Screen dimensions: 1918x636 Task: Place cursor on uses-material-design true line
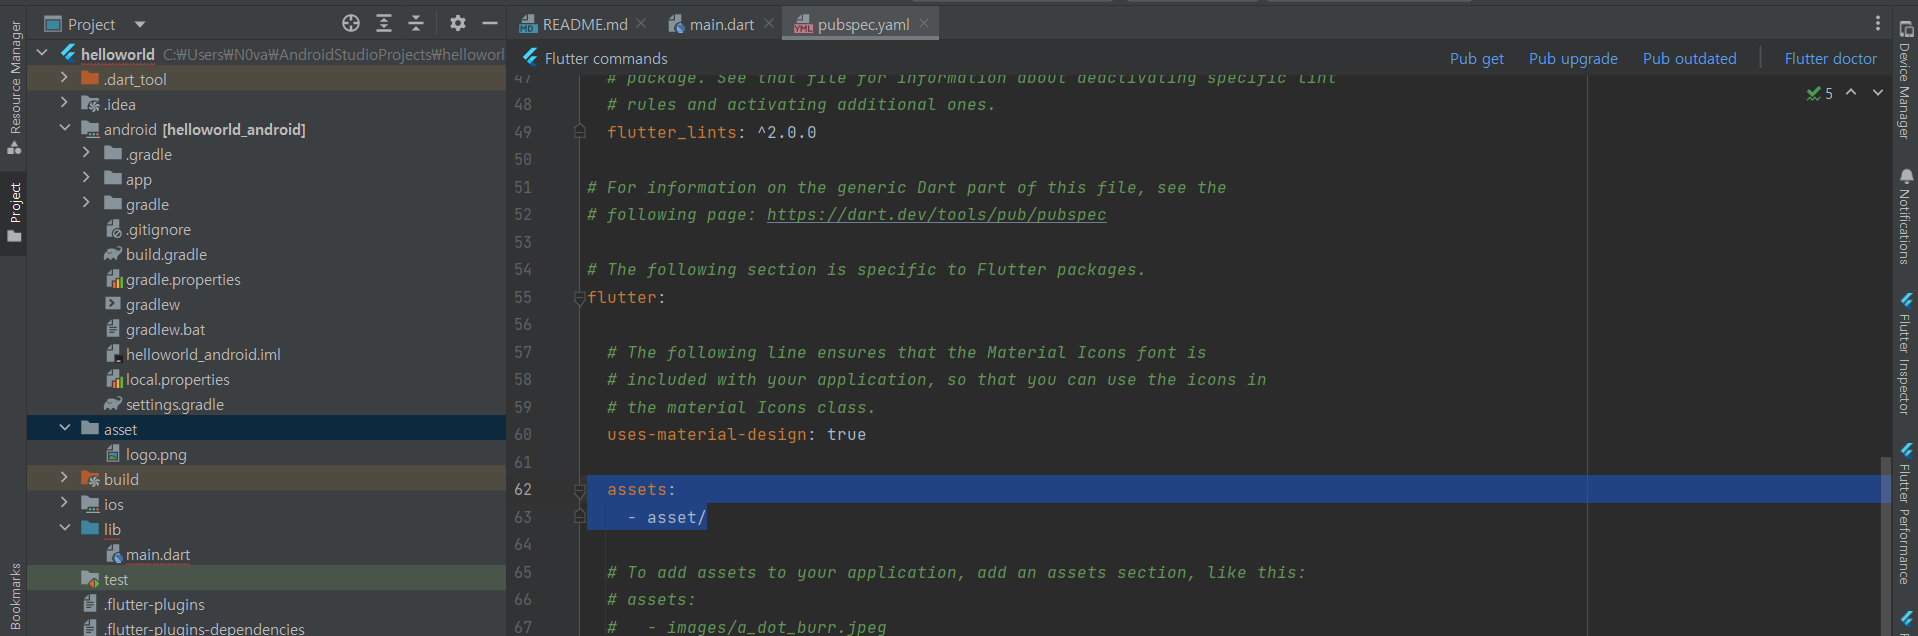pos(736,435)
